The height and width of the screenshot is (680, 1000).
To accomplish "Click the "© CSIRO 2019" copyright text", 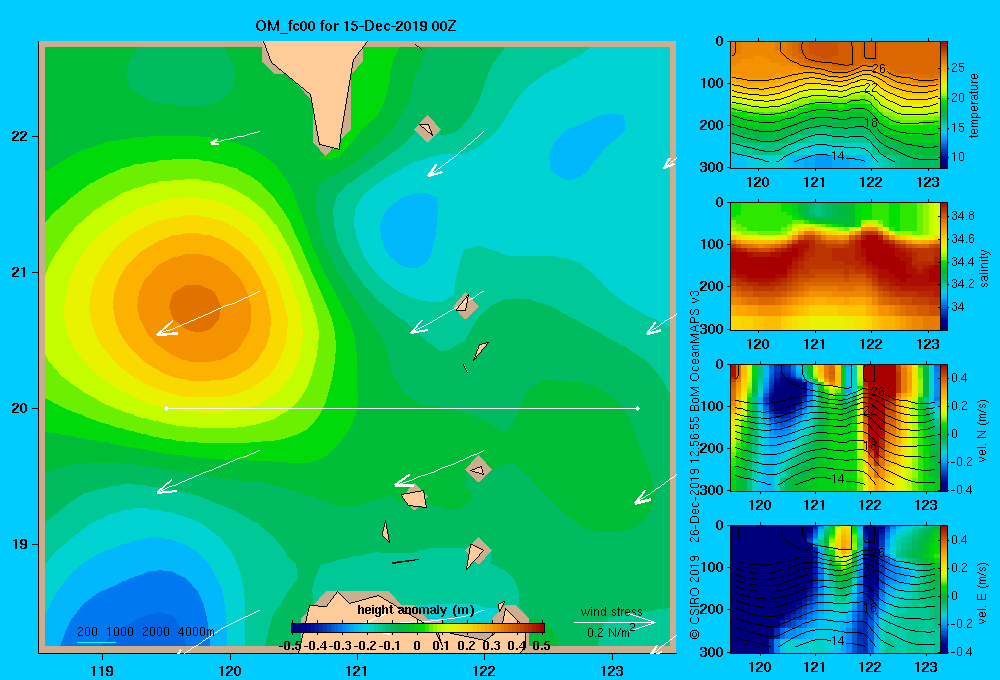I will point(695,597).
